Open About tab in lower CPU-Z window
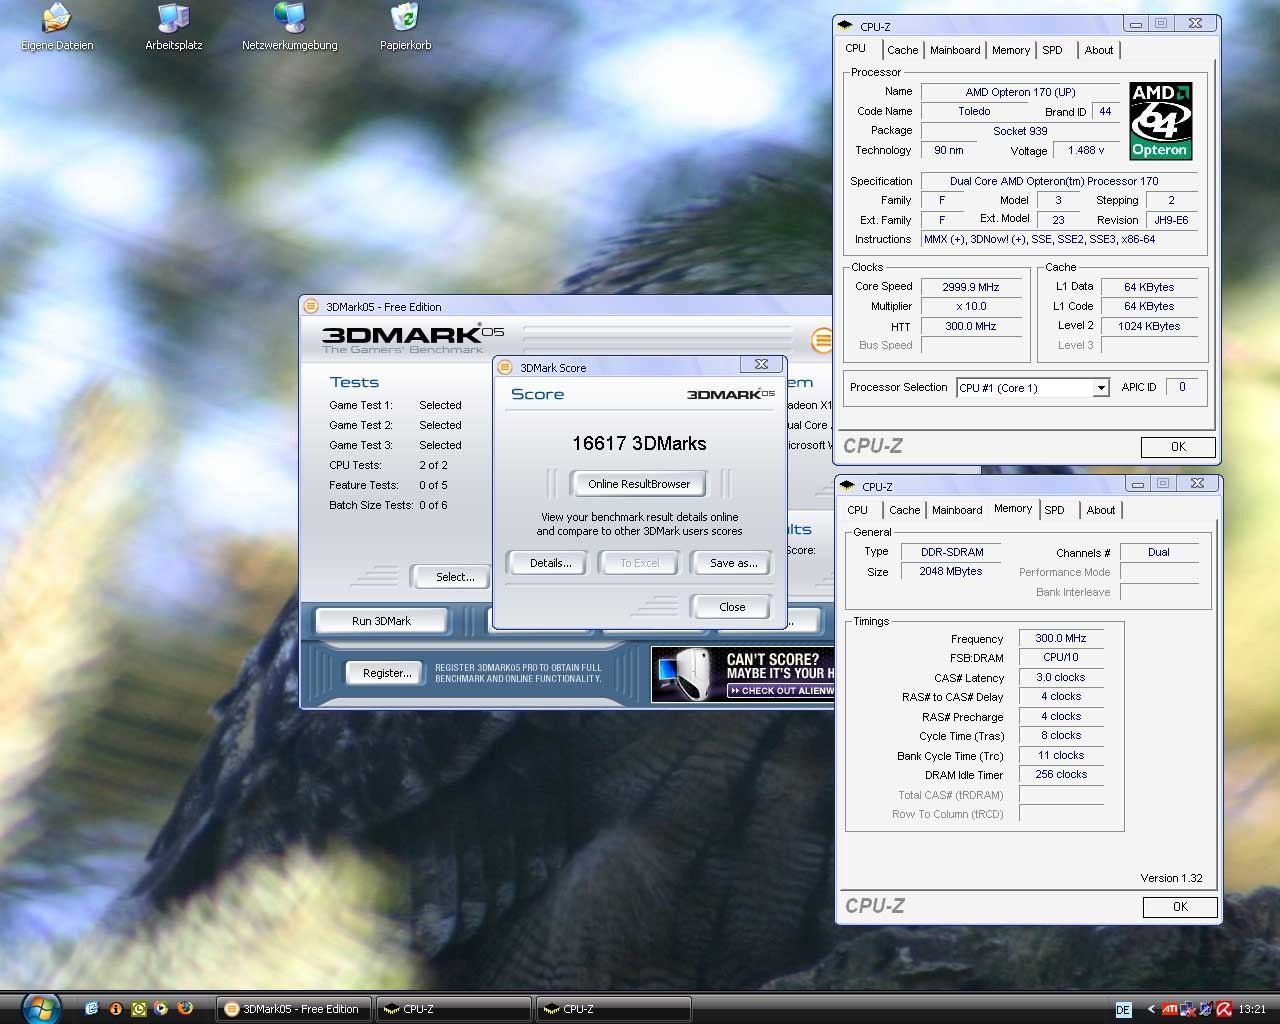The height and width of the screenshot is (1024, 1280). tap(1101, 510)
